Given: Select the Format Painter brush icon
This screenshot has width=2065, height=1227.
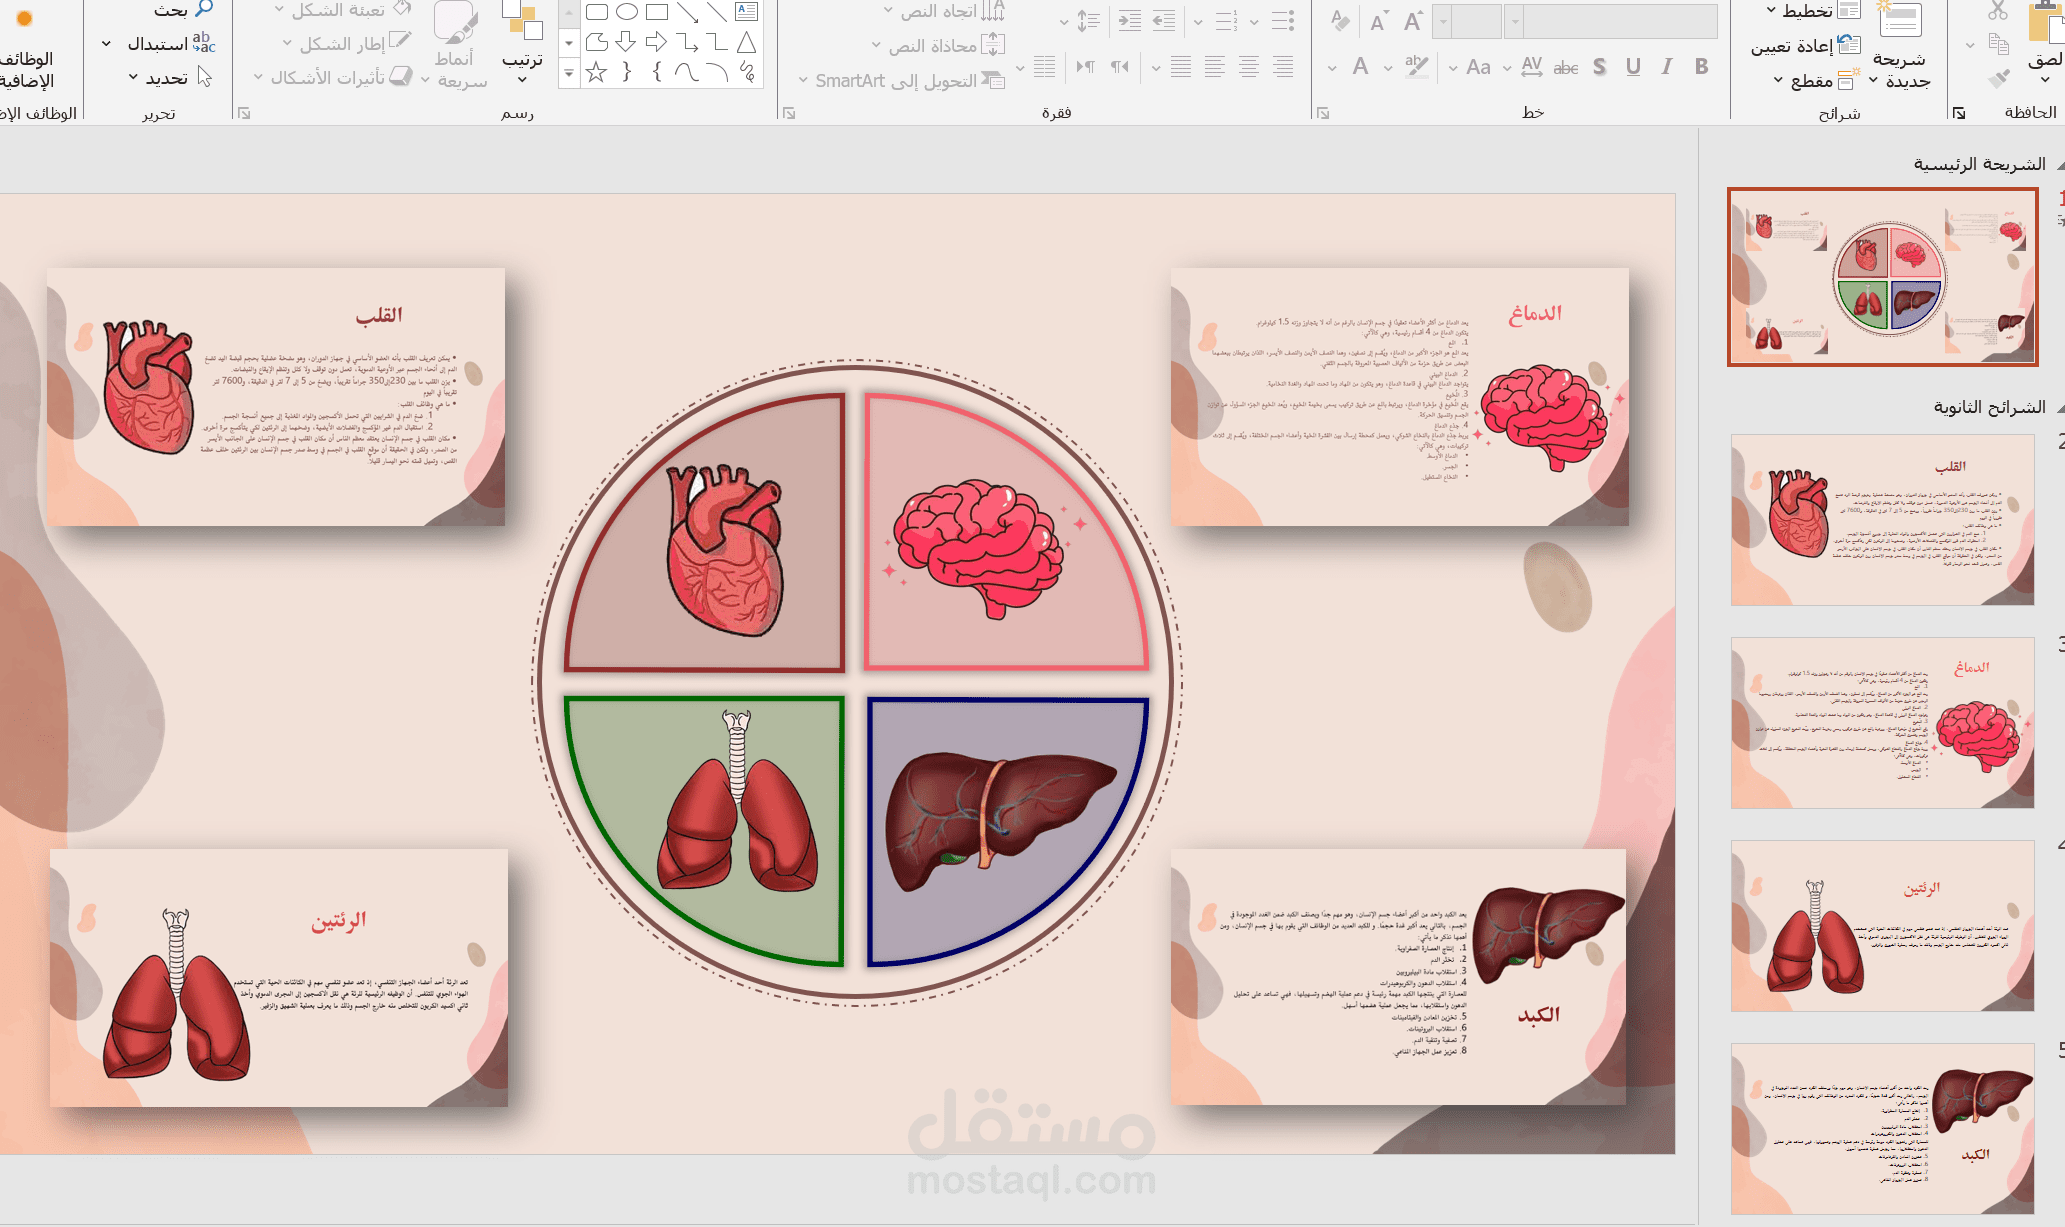Looking at the screenshot, I should coord(1998,78).
